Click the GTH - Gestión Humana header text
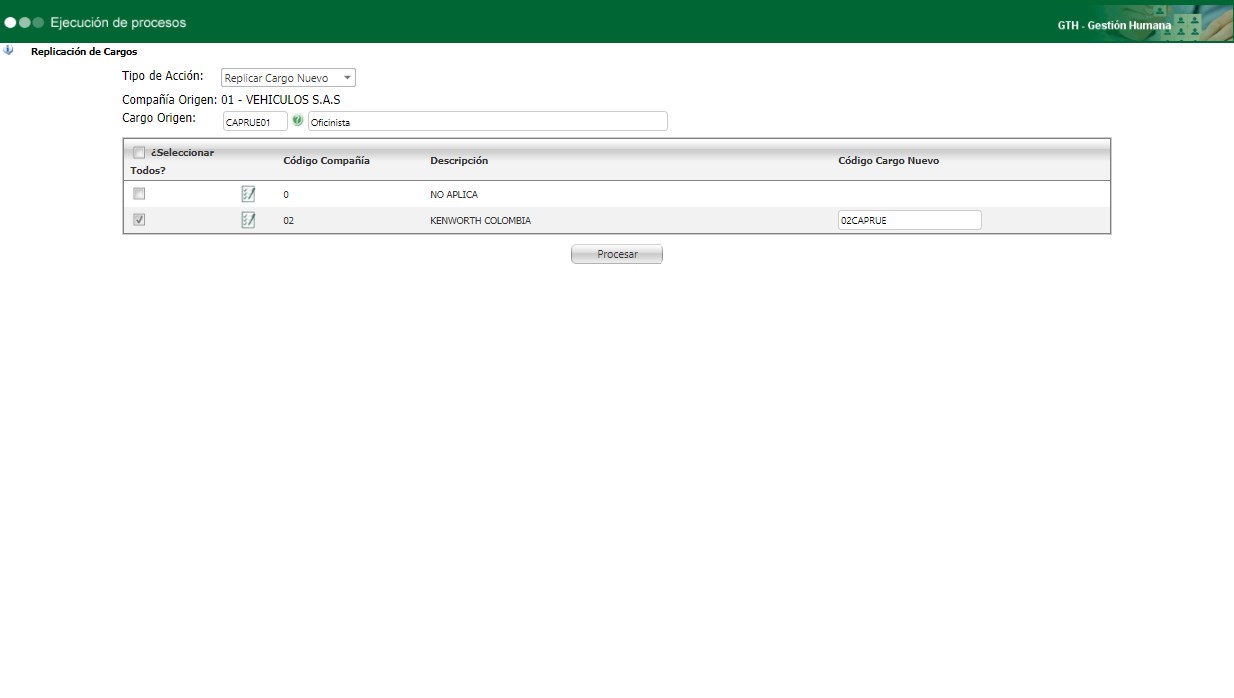 pyautogui.click(x=1114, y=25)
